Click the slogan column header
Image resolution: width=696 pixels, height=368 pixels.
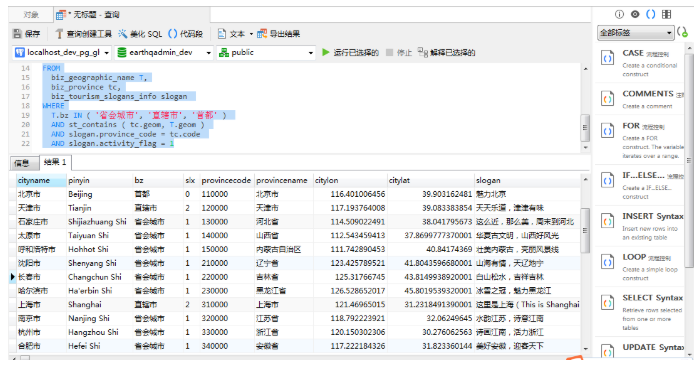point(527,181)
